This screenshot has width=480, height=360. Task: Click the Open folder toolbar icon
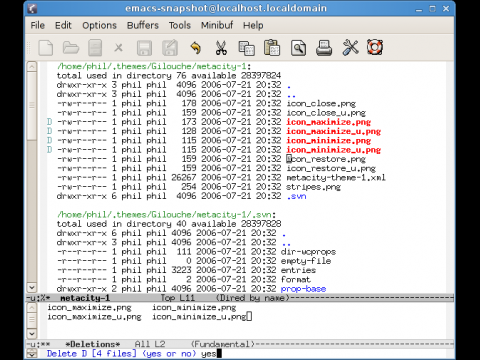tap(71, 48)
